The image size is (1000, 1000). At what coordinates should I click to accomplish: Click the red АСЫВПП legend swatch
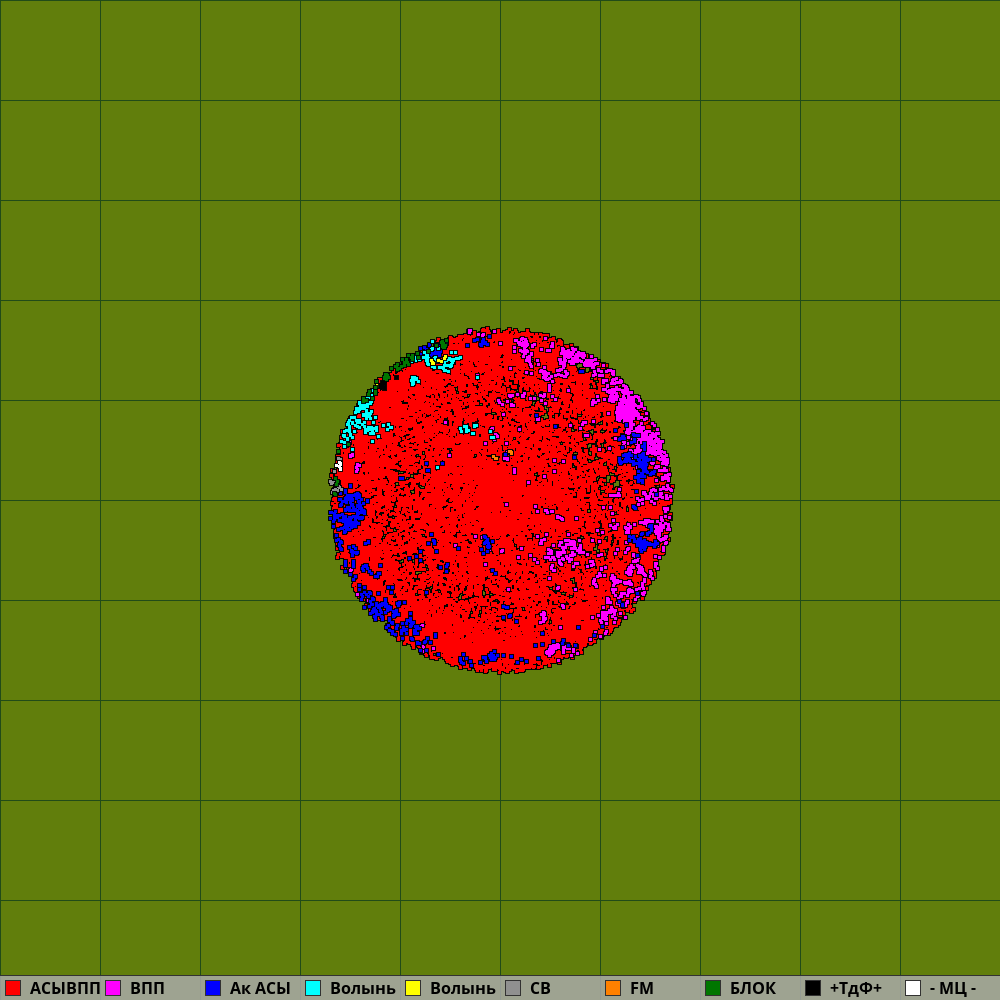coord(13,988)
